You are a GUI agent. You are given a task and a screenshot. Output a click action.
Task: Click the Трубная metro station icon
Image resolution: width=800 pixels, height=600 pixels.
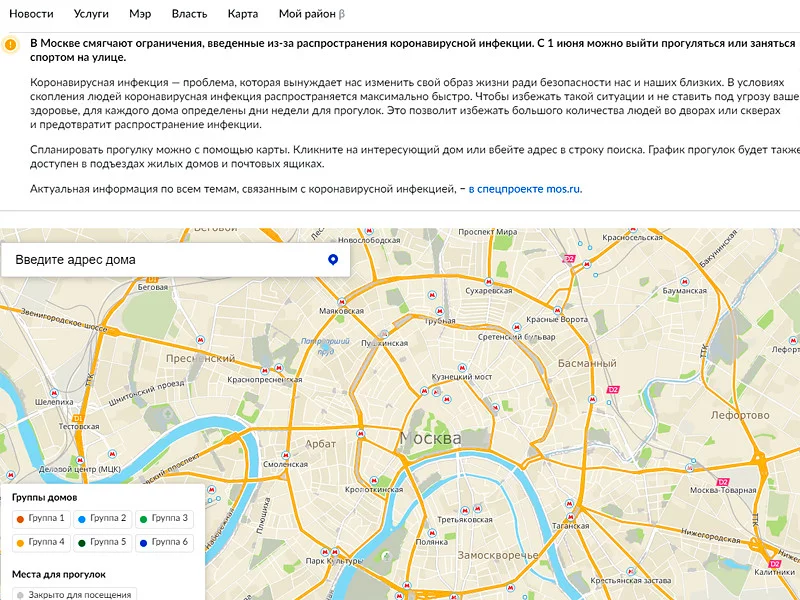[x=440, y=310]
